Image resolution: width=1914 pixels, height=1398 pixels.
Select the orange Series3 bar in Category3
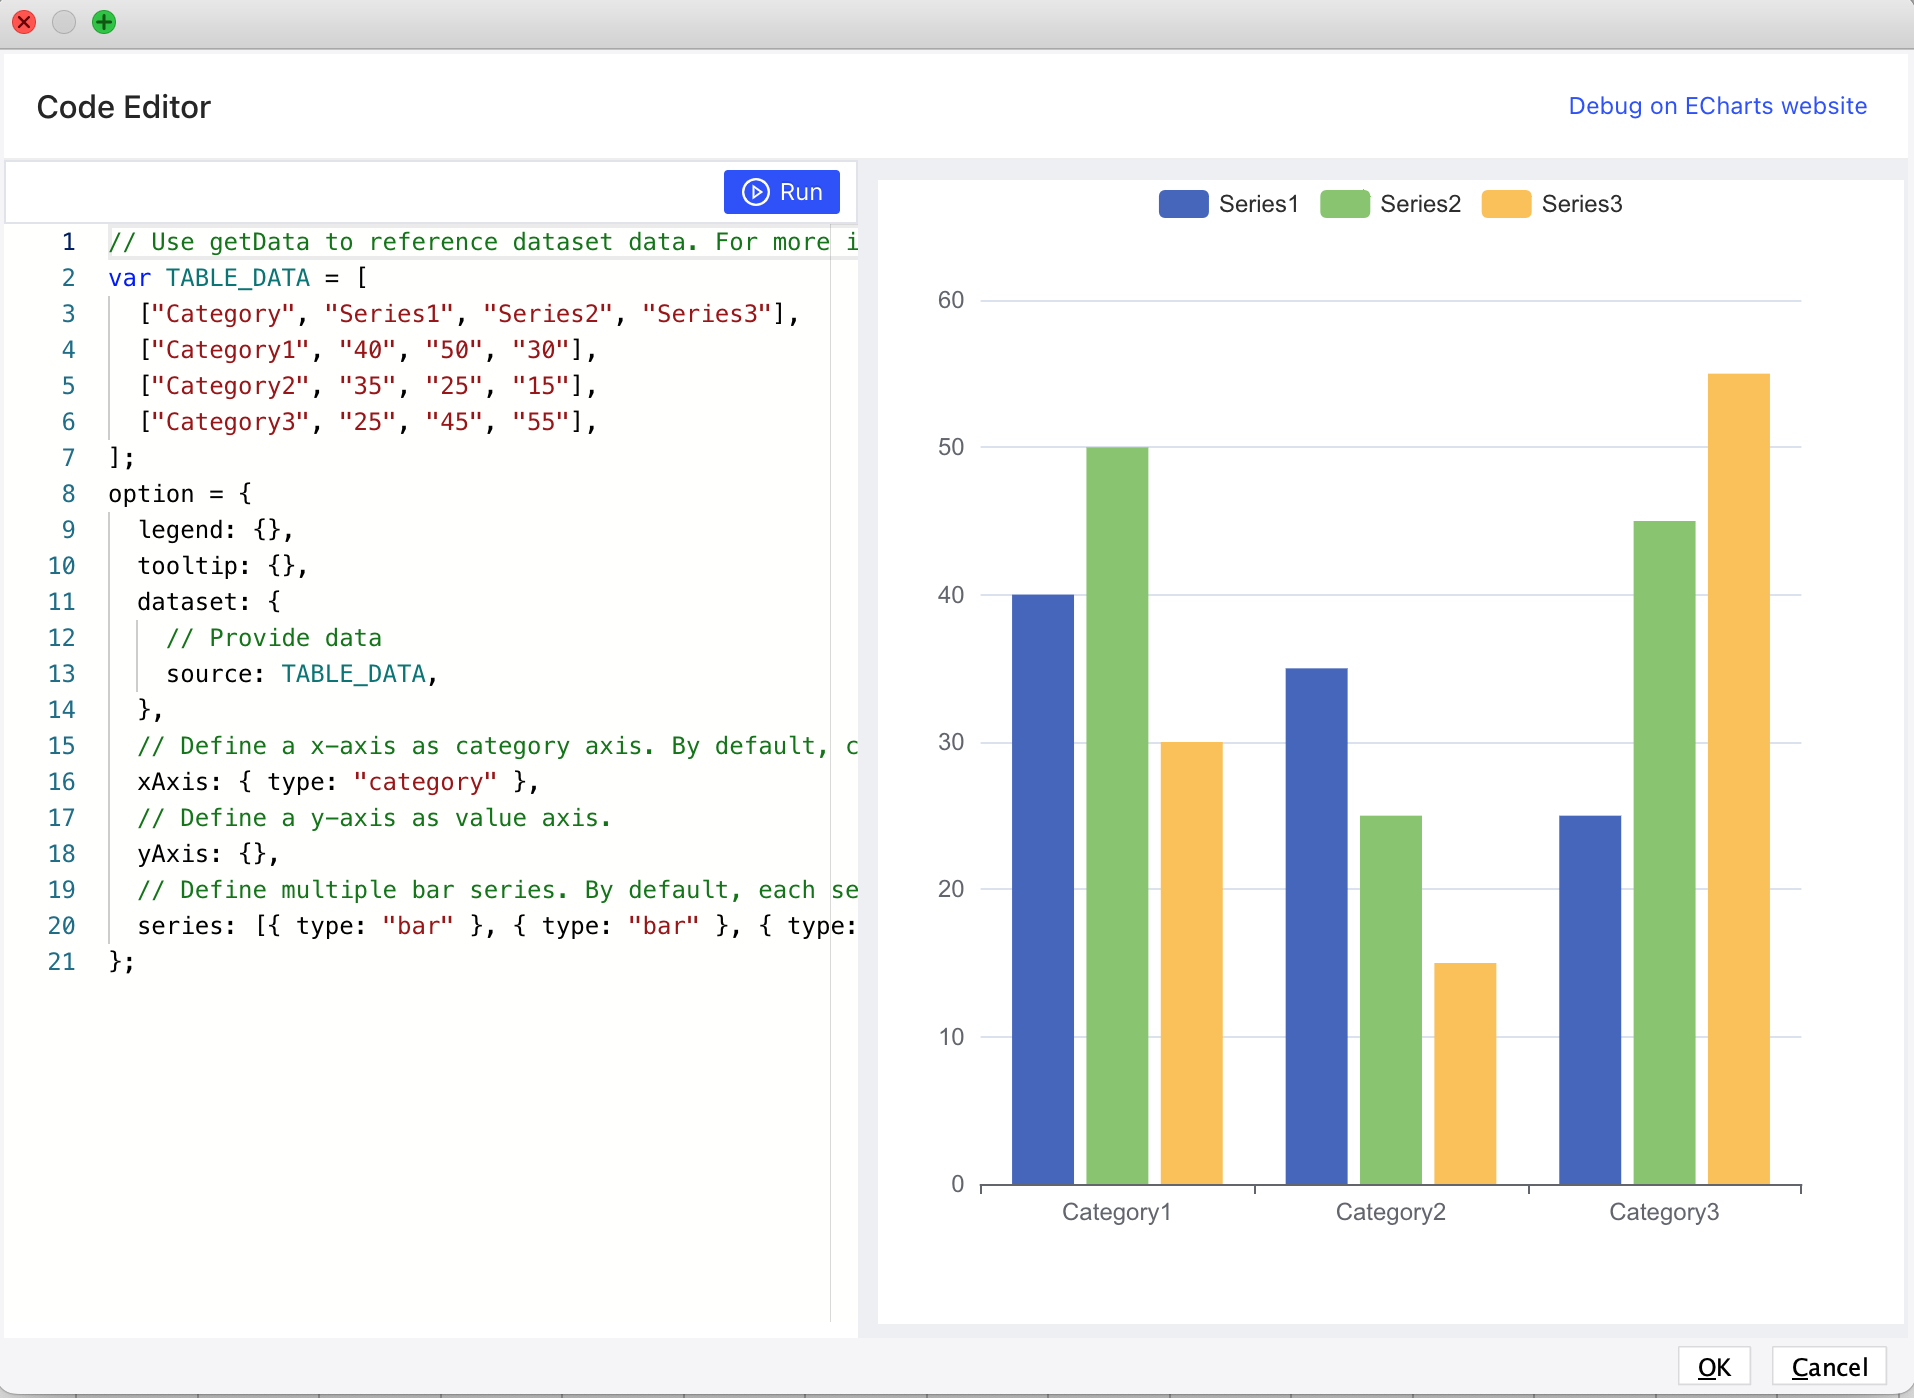[x=1738, y=779]
